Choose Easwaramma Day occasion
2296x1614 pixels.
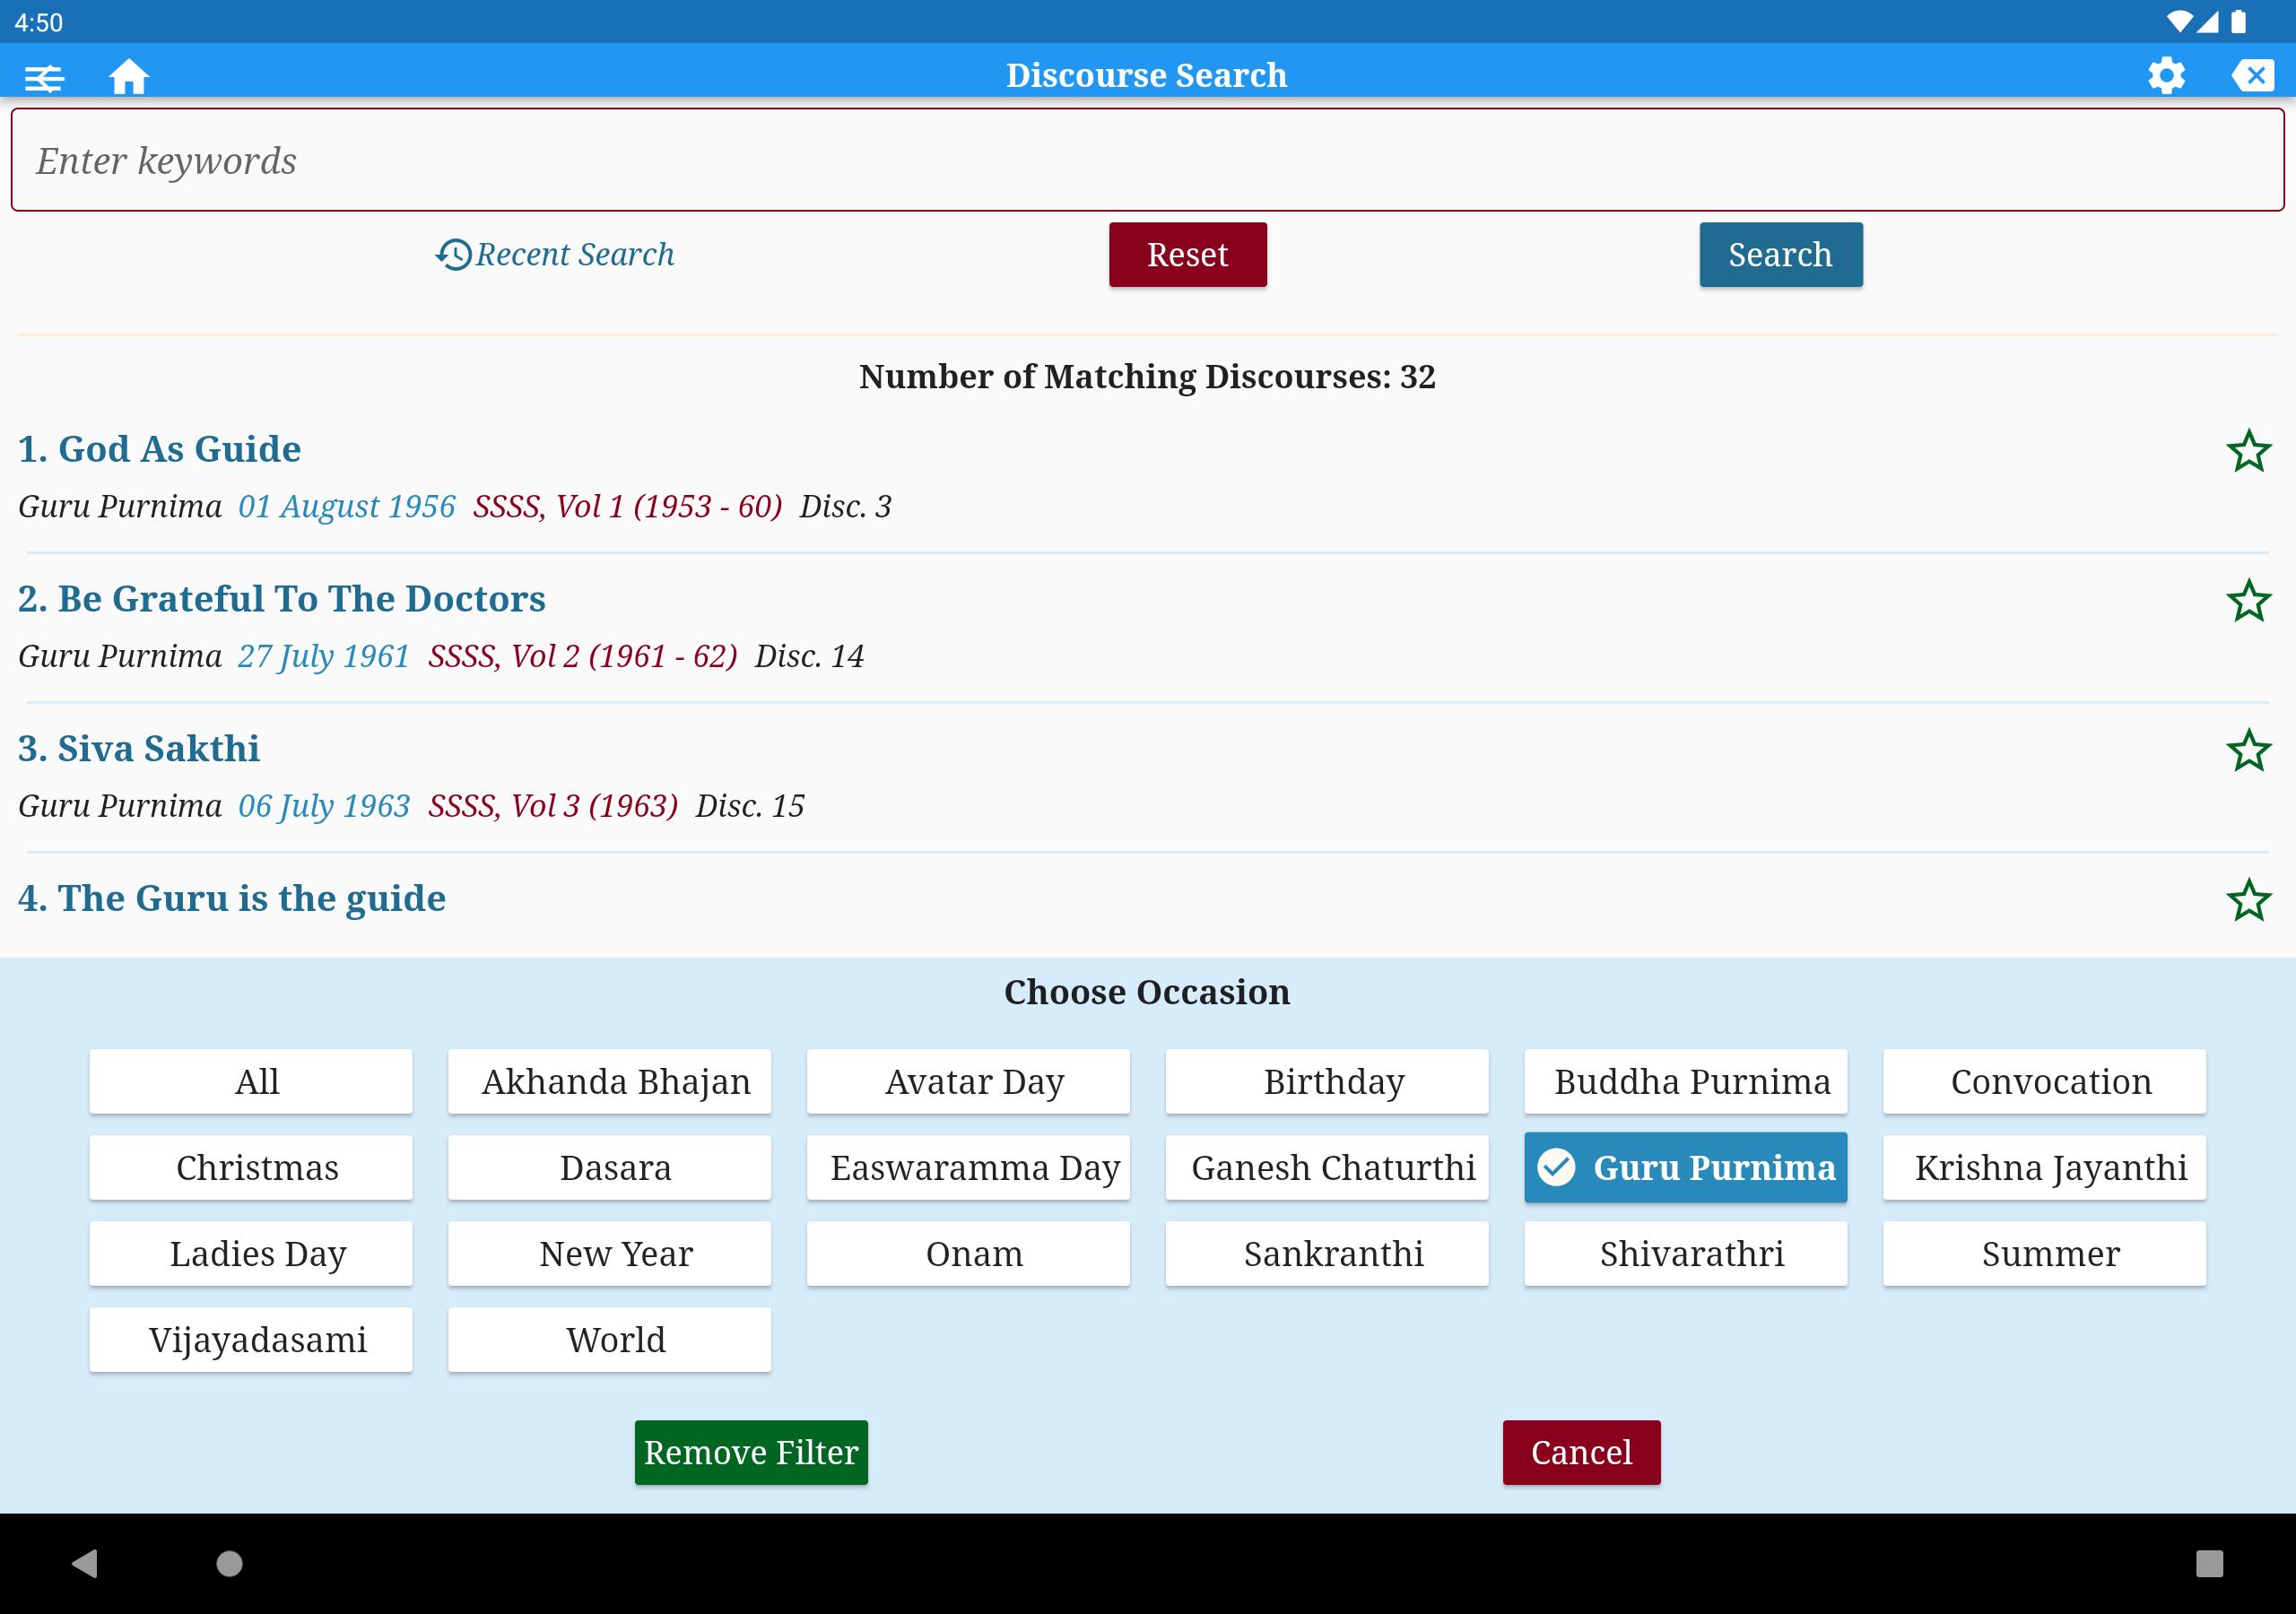pos(968,1167)
